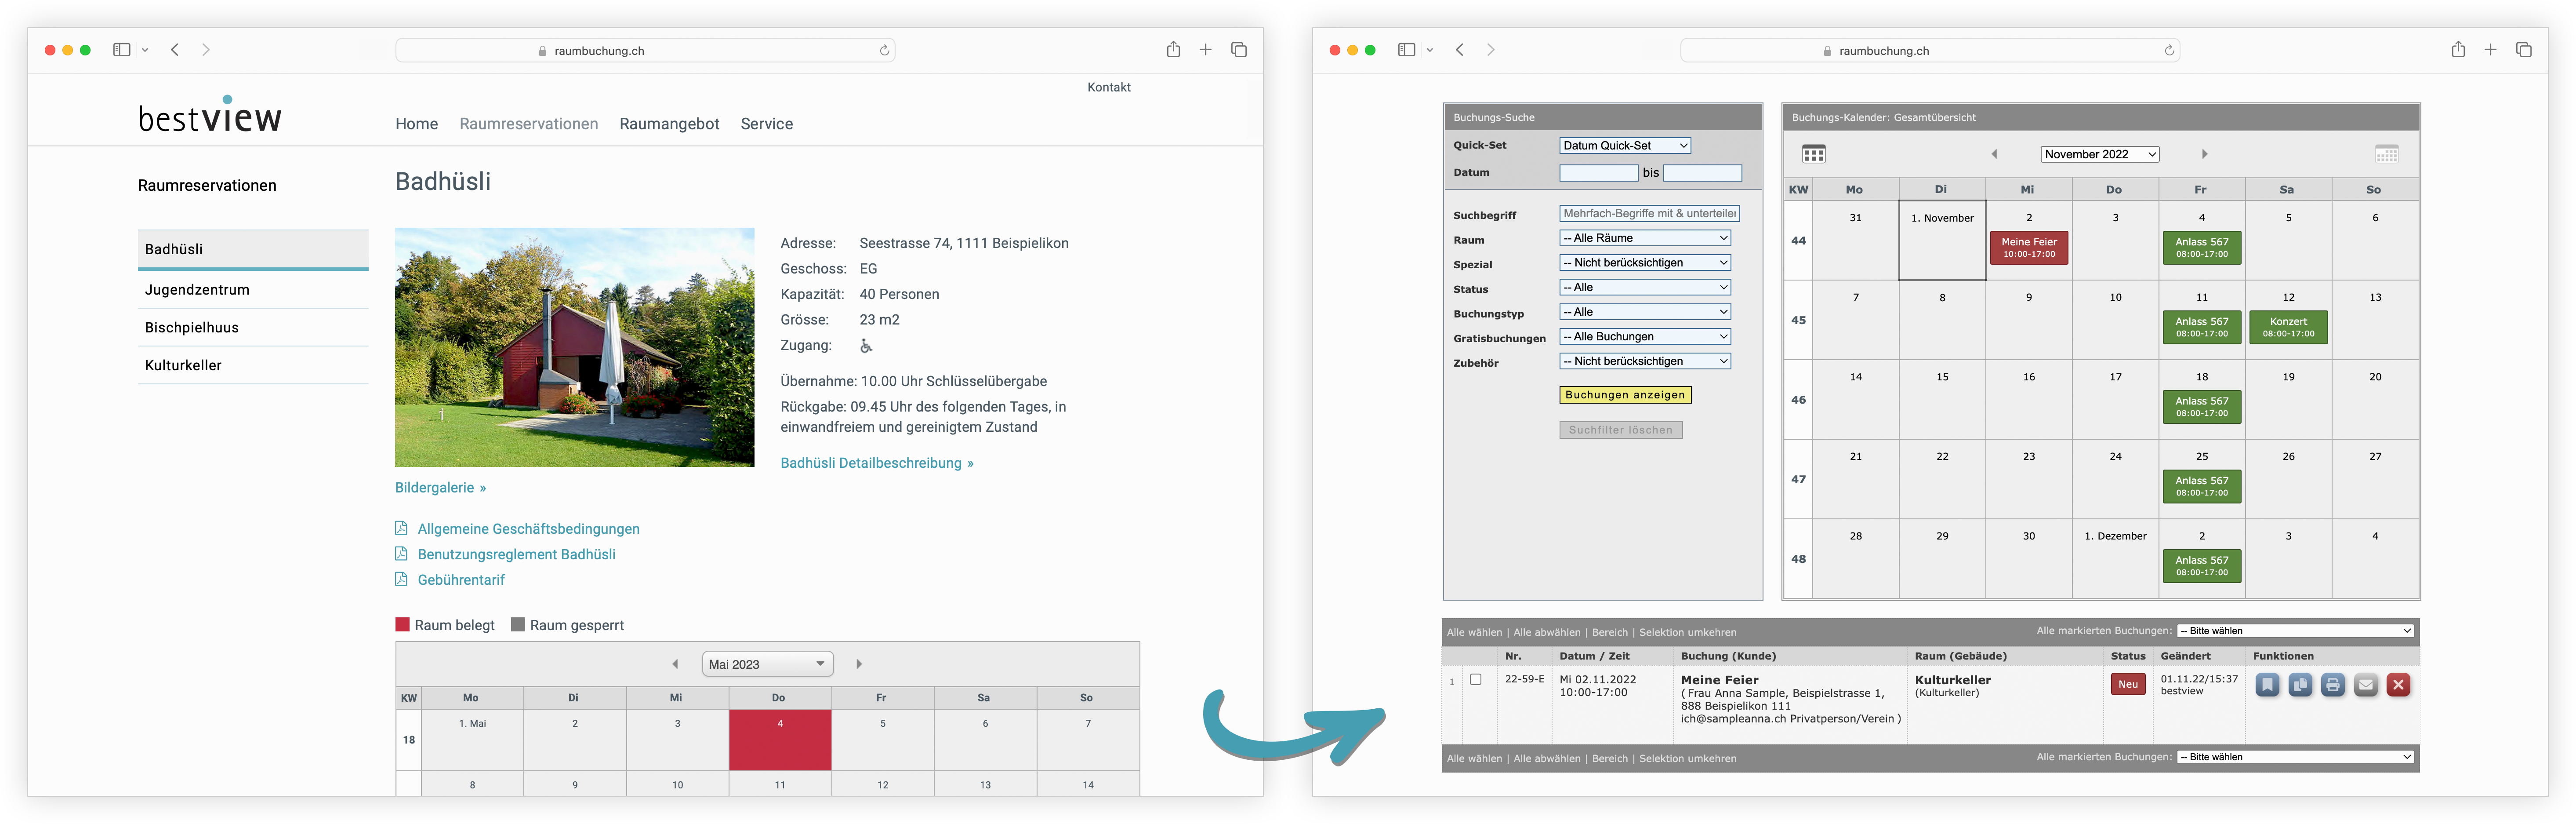Click PDF icon beside Gebührentarif

pyautogui.click(x=401, y=579)
